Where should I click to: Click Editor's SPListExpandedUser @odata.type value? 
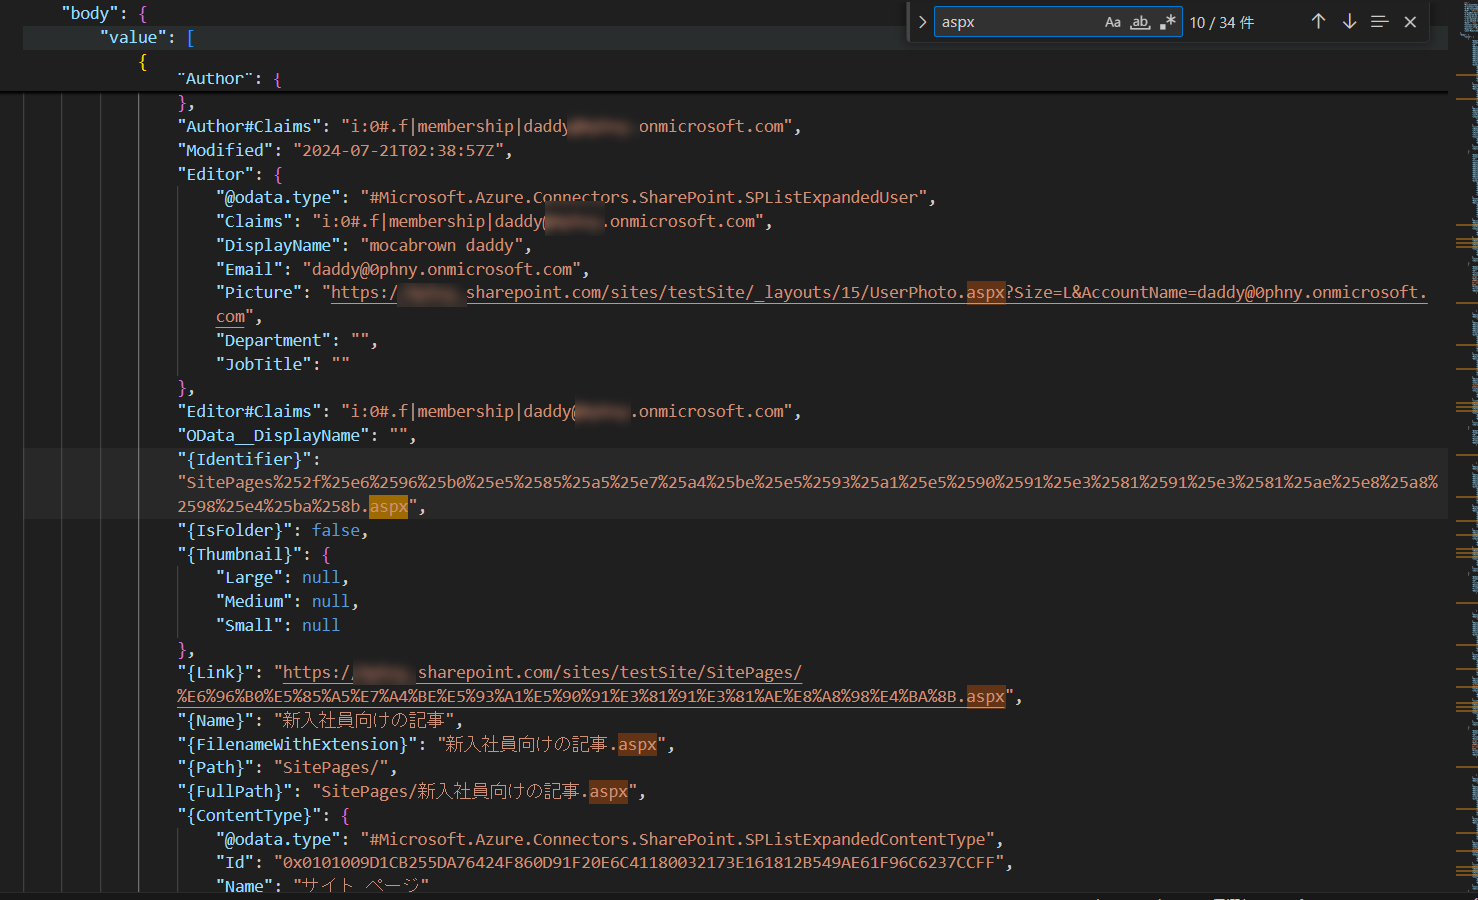pos(643,198)
